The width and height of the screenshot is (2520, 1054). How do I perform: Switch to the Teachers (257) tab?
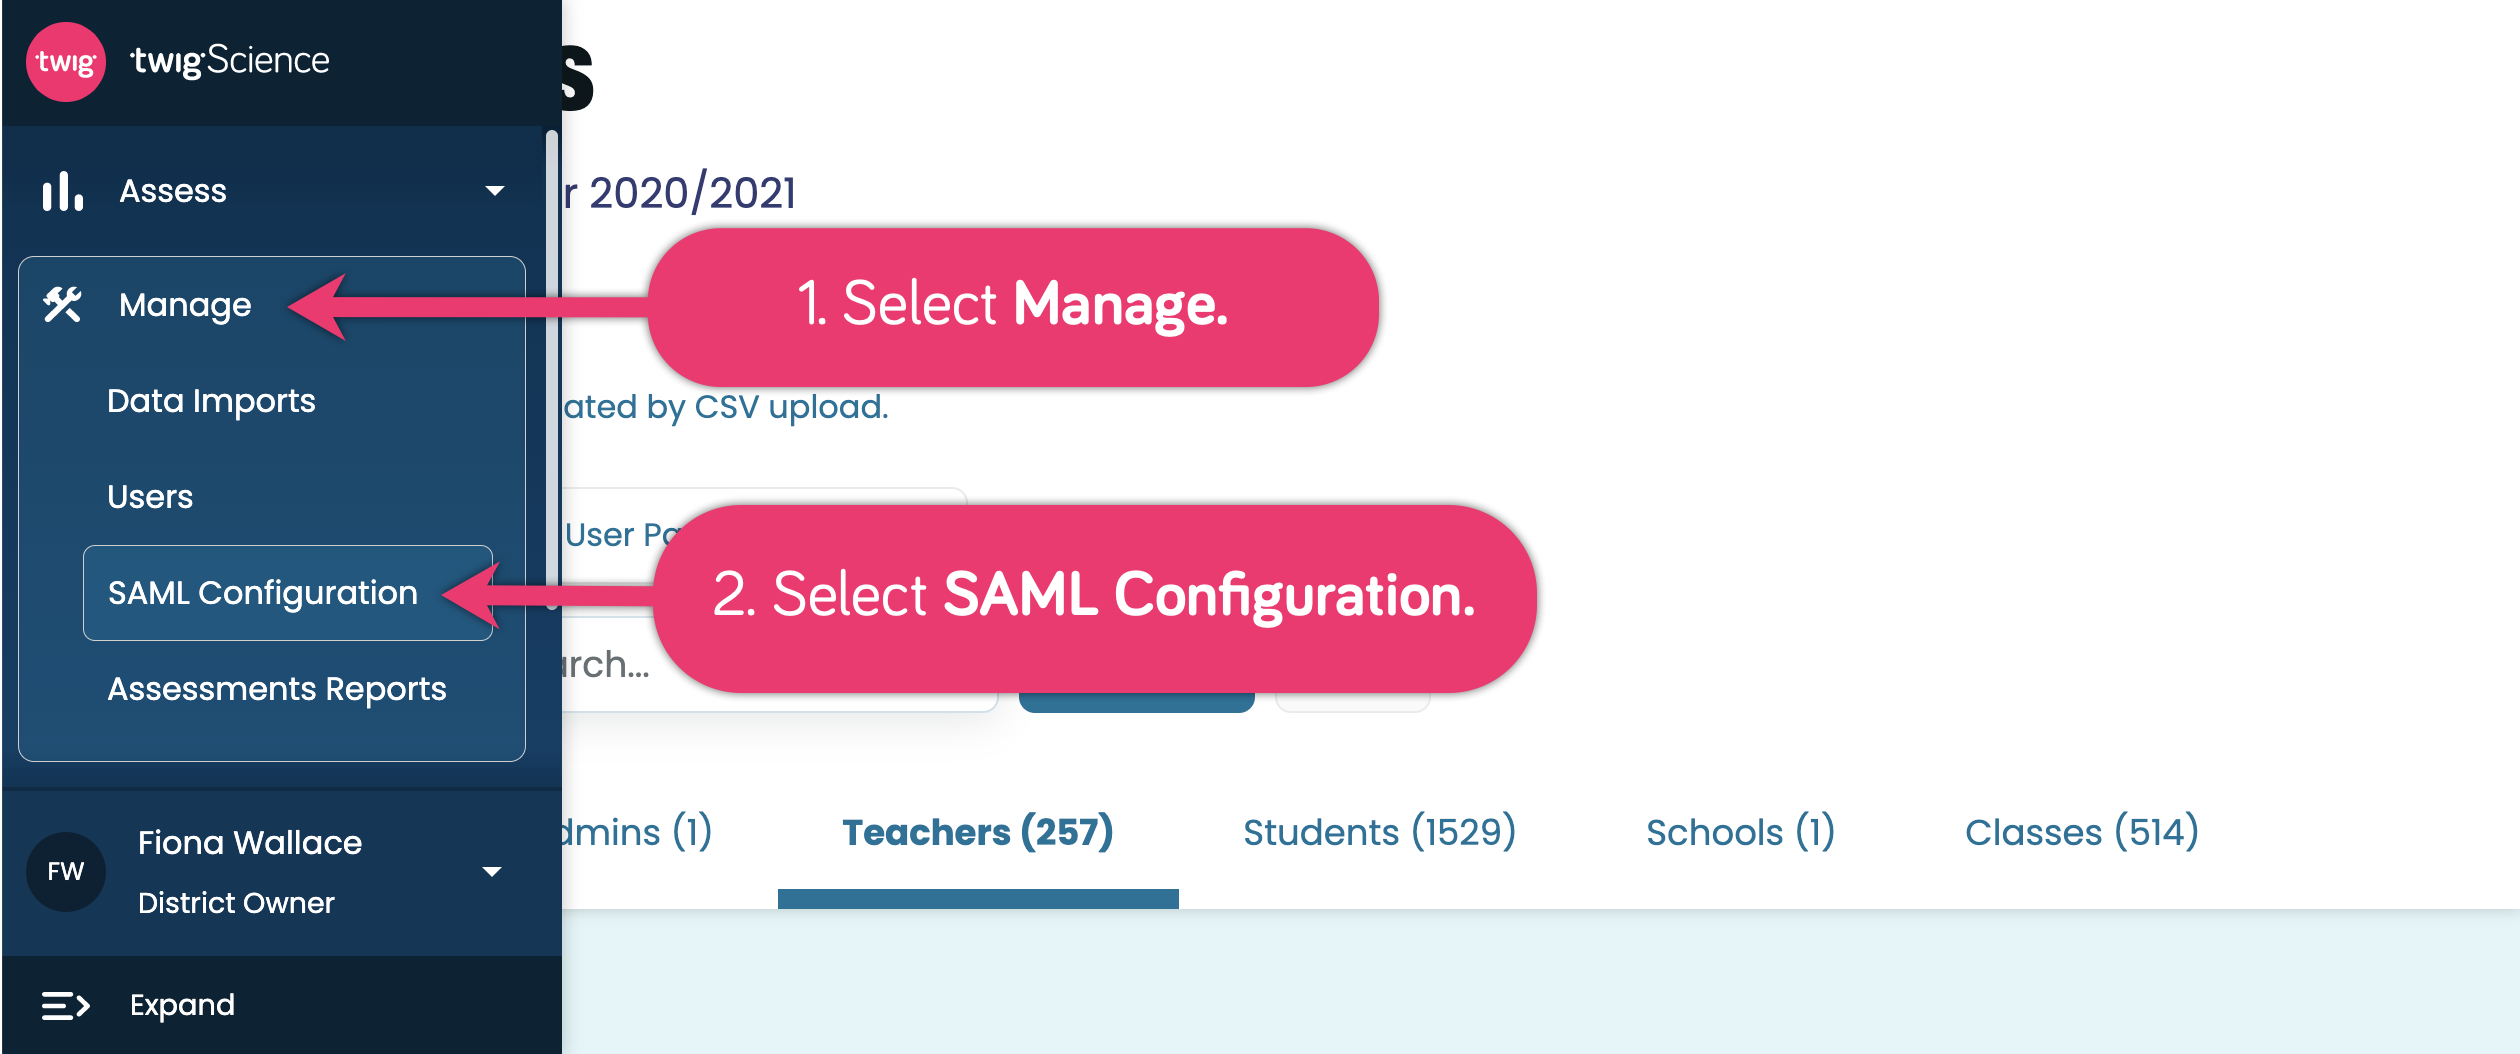pos(978,832)
